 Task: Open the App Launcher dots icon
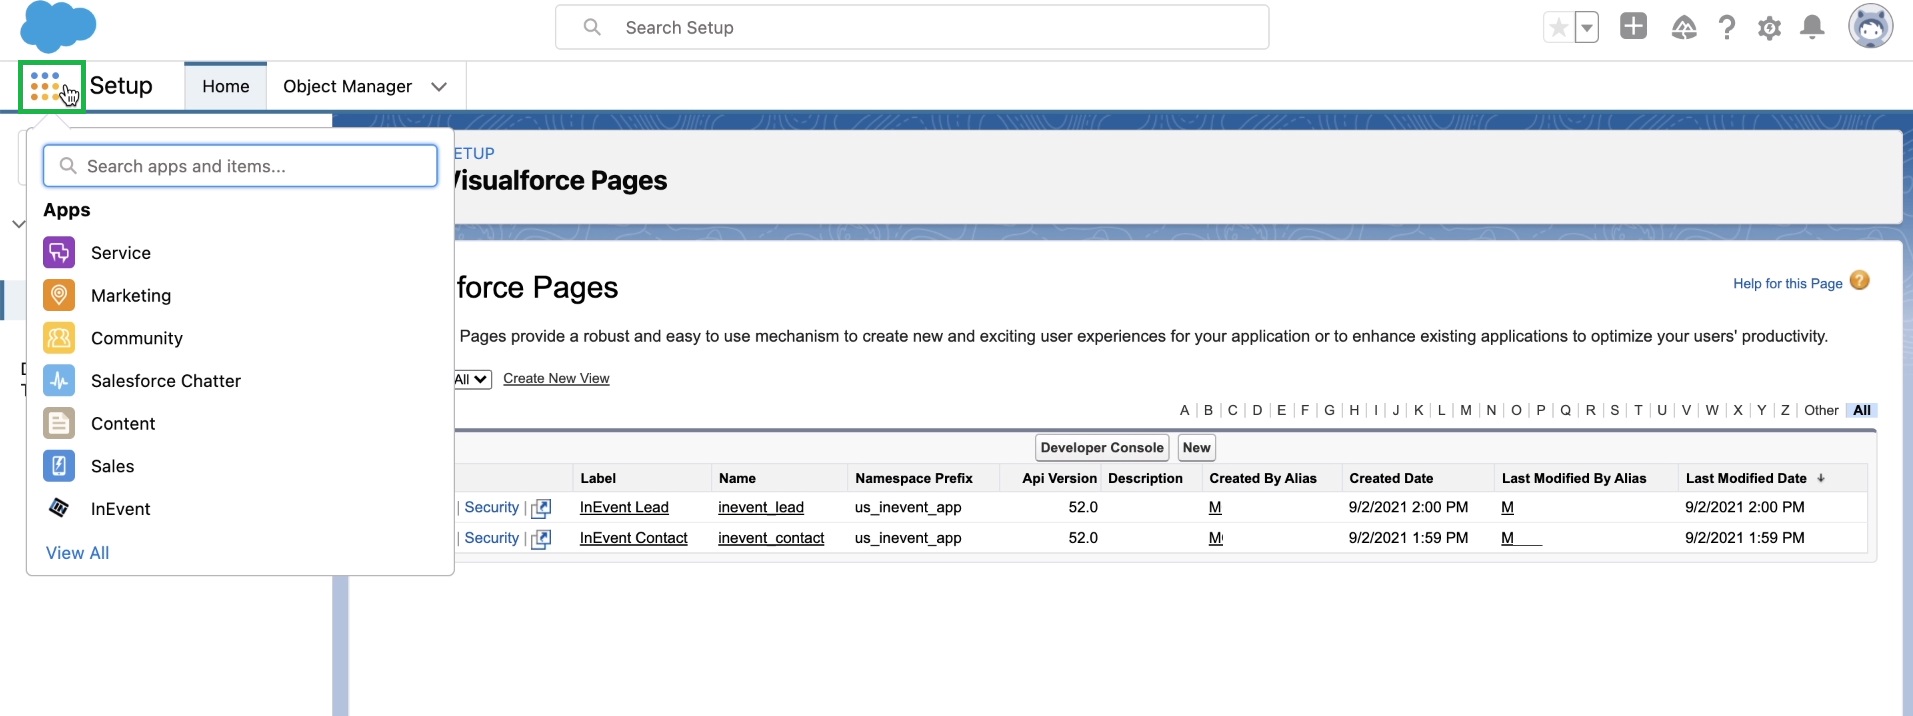click(45, 86)
